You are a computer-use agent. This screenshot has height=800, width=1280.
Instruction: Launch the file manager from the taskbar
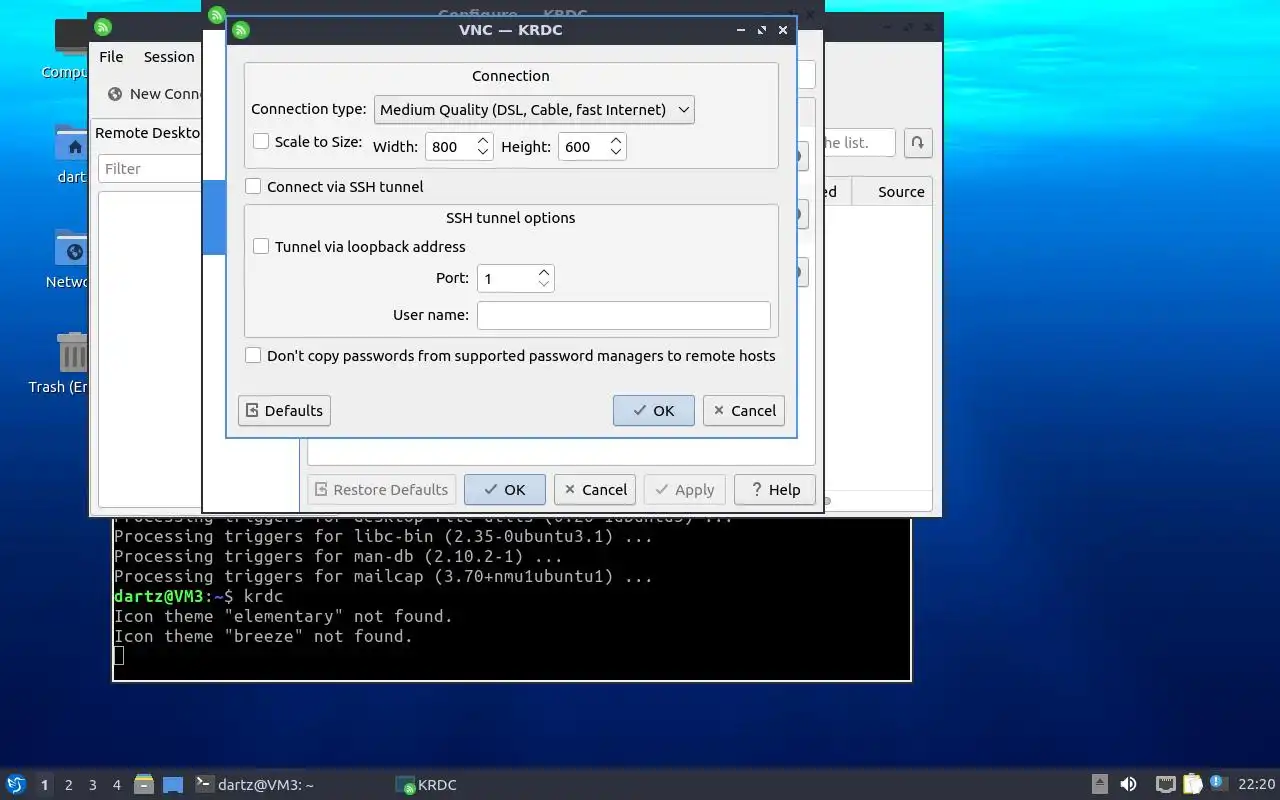coord(144,784)
